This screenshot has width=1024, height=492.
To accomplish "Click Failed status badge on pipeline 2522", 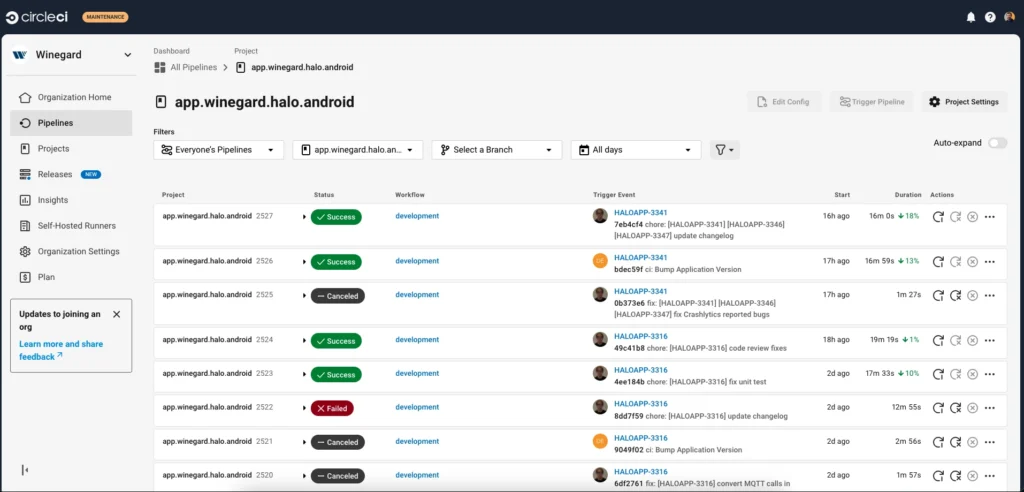I will [332, 408].
